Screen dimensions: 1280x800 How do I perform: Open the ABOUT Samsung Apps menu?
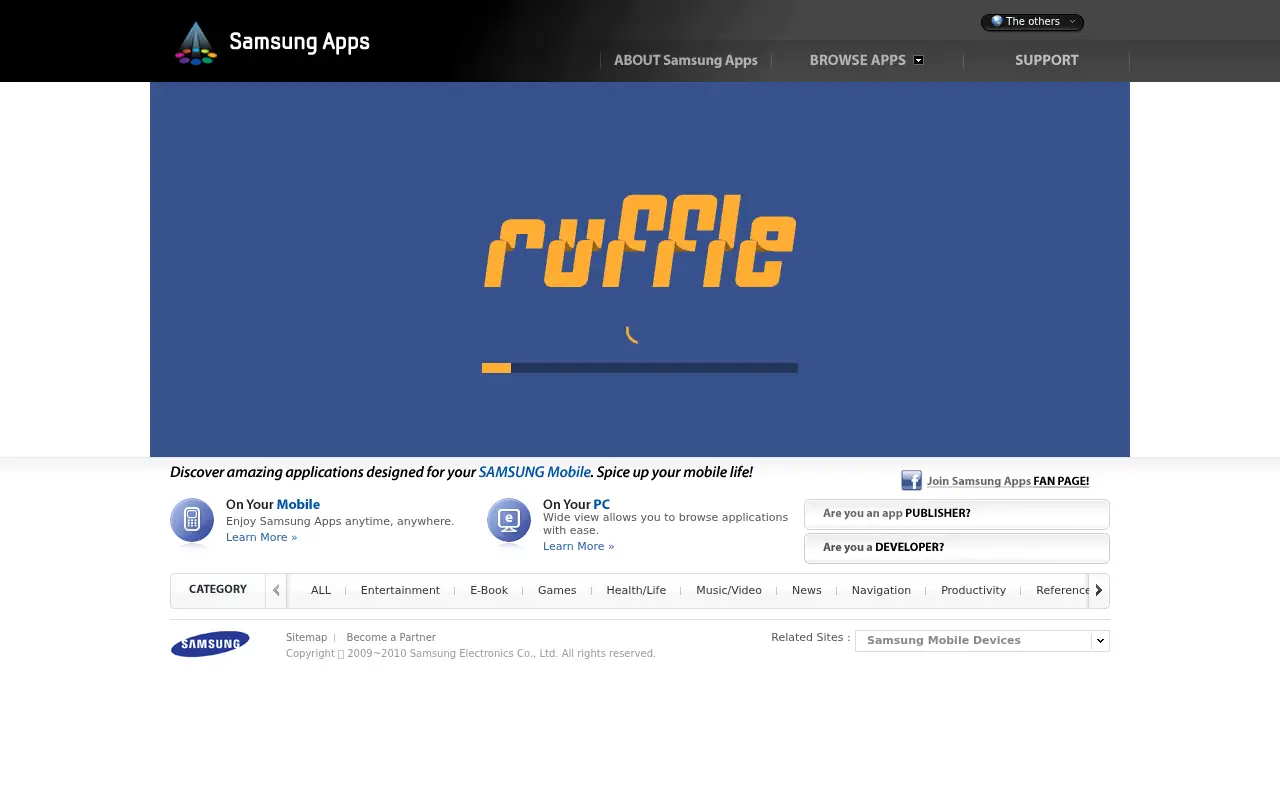point(686,60)
